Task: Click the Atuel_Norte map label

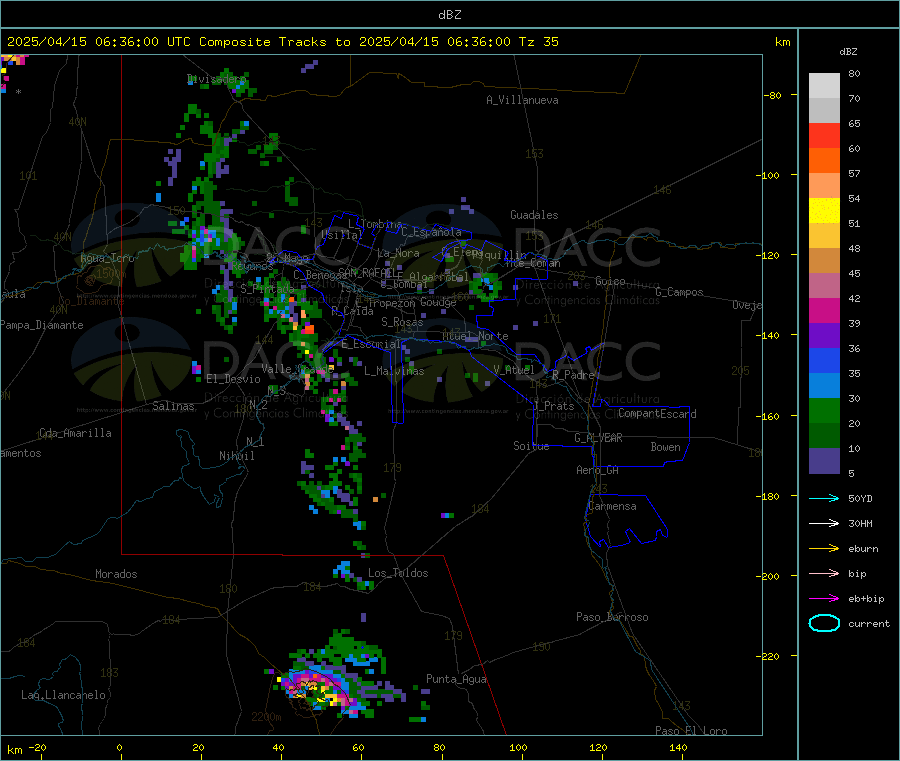Action: (x=475, y=336)
